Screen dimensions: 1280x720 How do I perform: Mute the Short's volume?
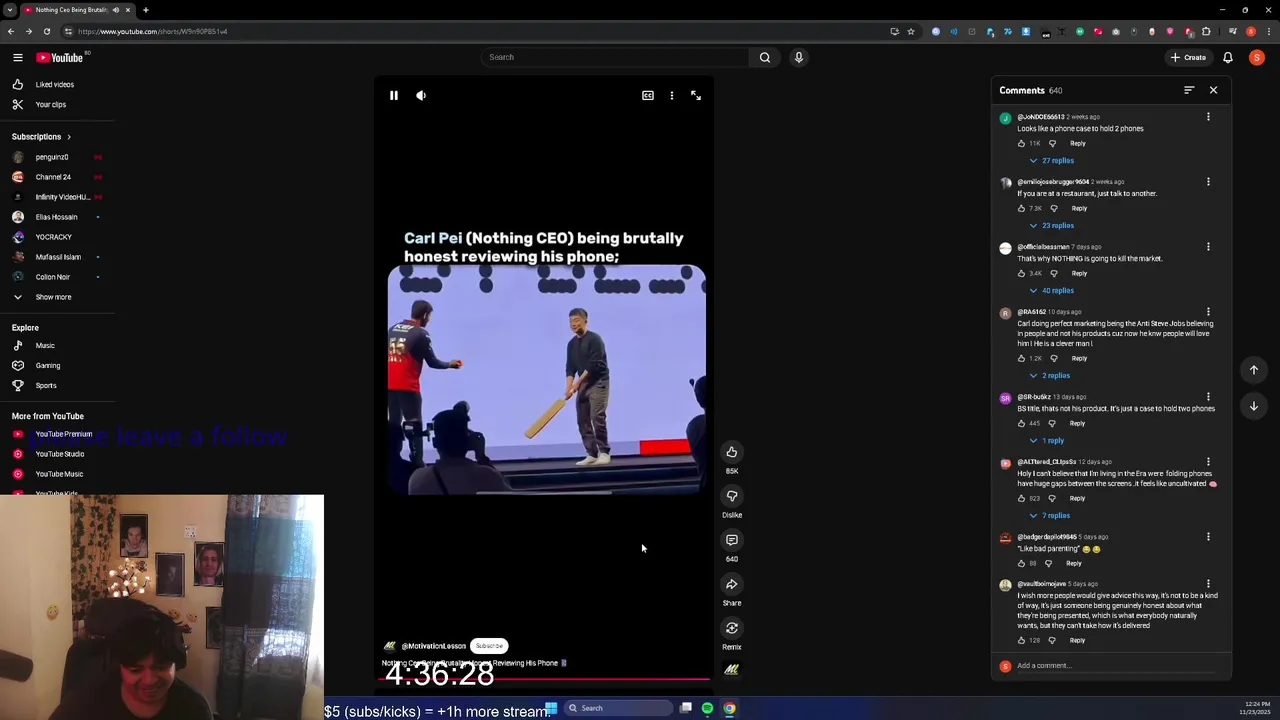pos(421,96)
